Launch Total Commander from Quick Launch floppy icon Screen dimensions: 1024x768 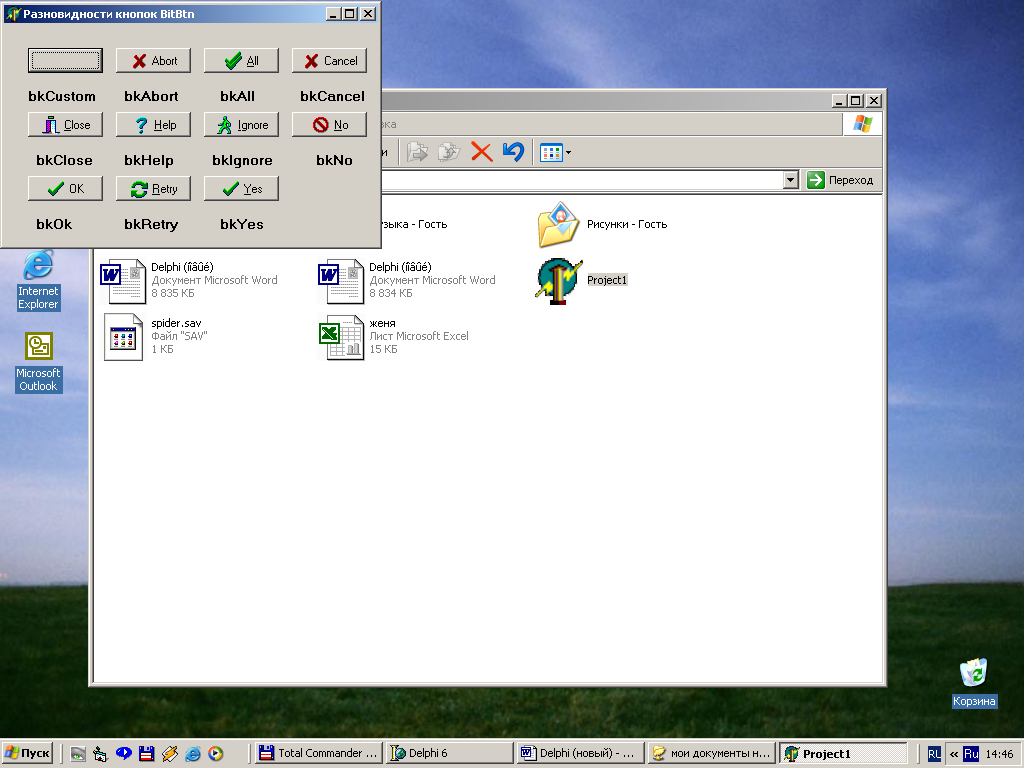146,754
